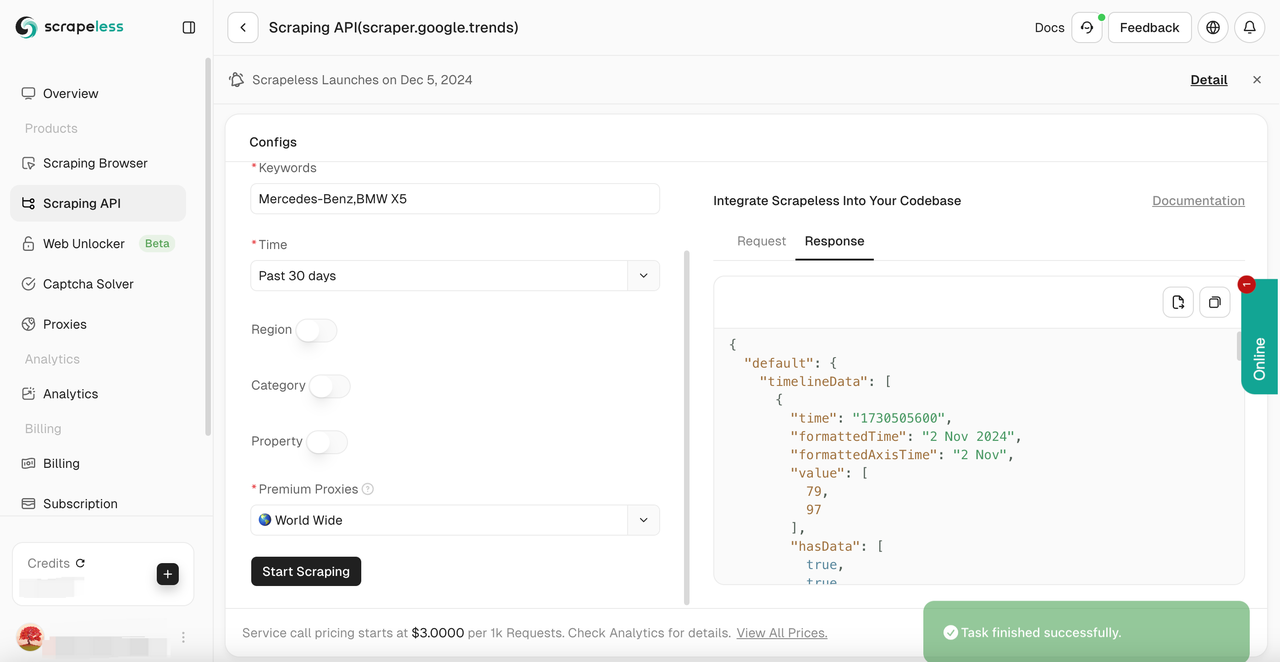
Task: Turn on the Category switch
Action: point(329,386)
